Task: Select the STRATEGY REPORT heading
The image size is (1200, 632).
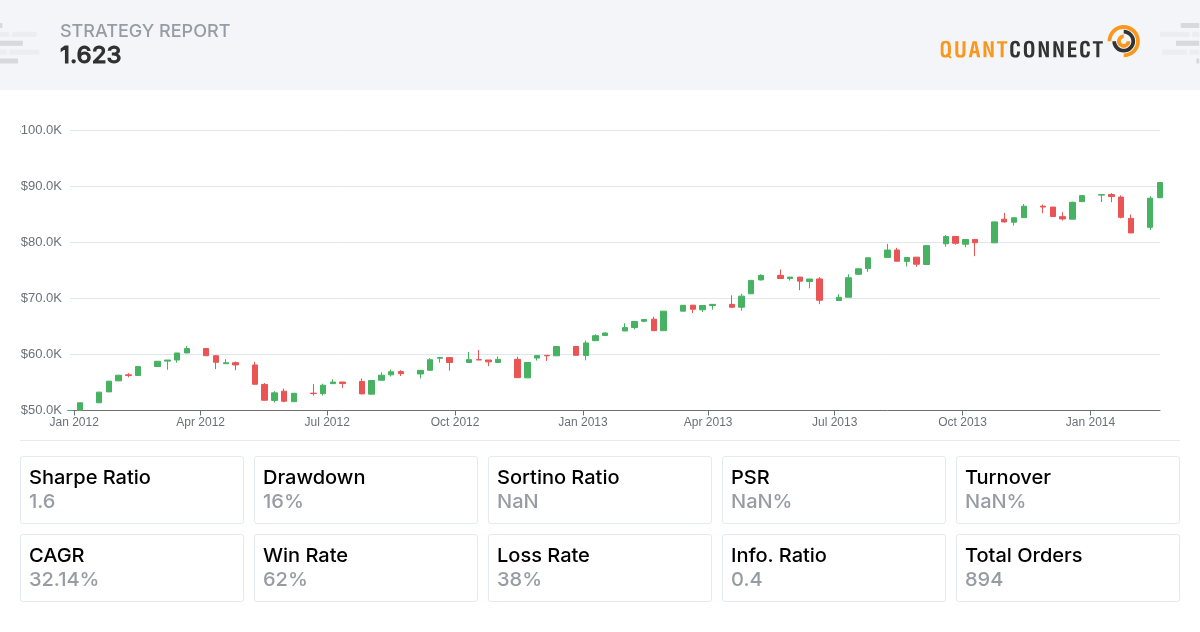Action: 145,31
